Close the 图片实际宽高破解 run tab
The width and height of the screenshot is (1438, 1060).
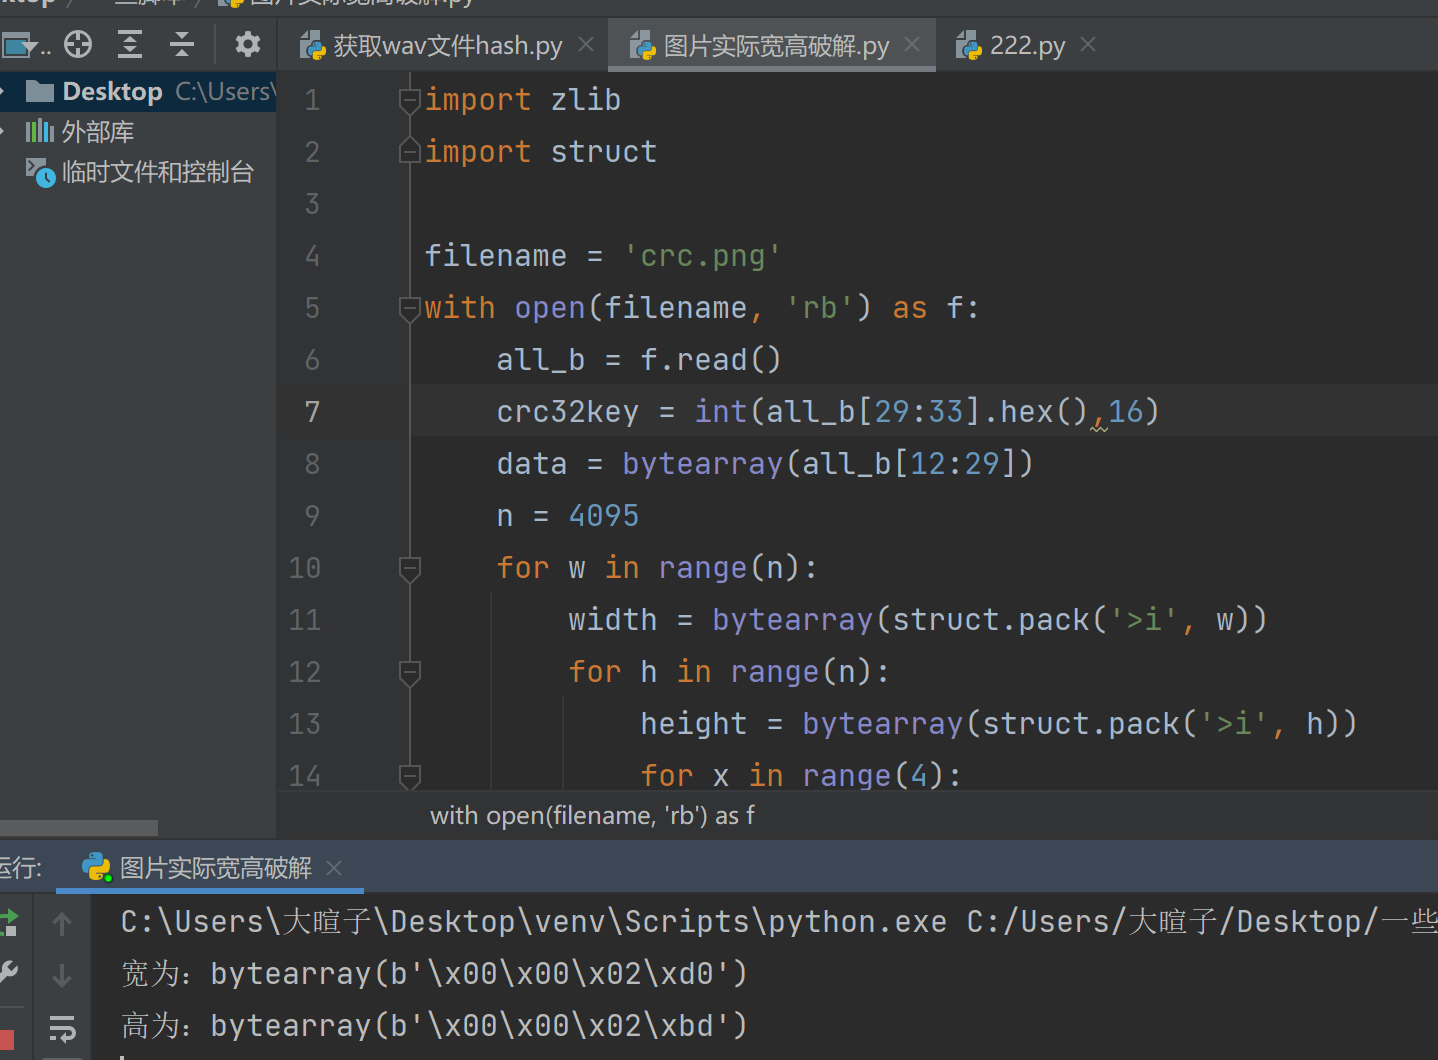(334, 868)
